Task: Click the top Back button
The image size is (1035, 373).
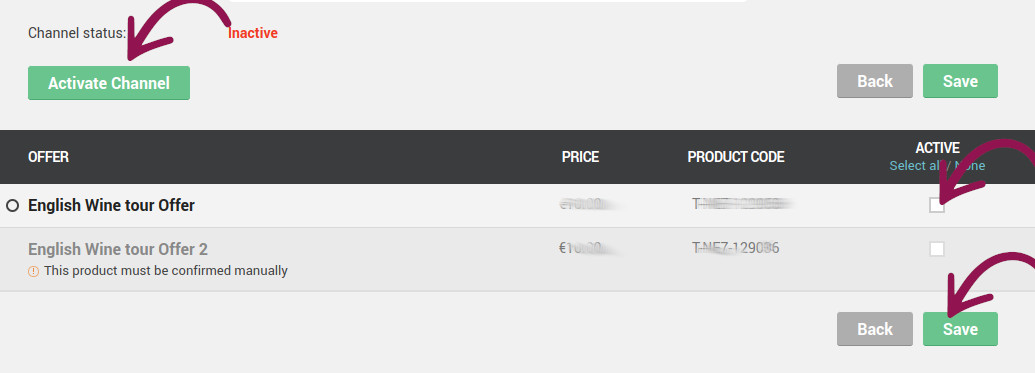Action: pos(875,81)
